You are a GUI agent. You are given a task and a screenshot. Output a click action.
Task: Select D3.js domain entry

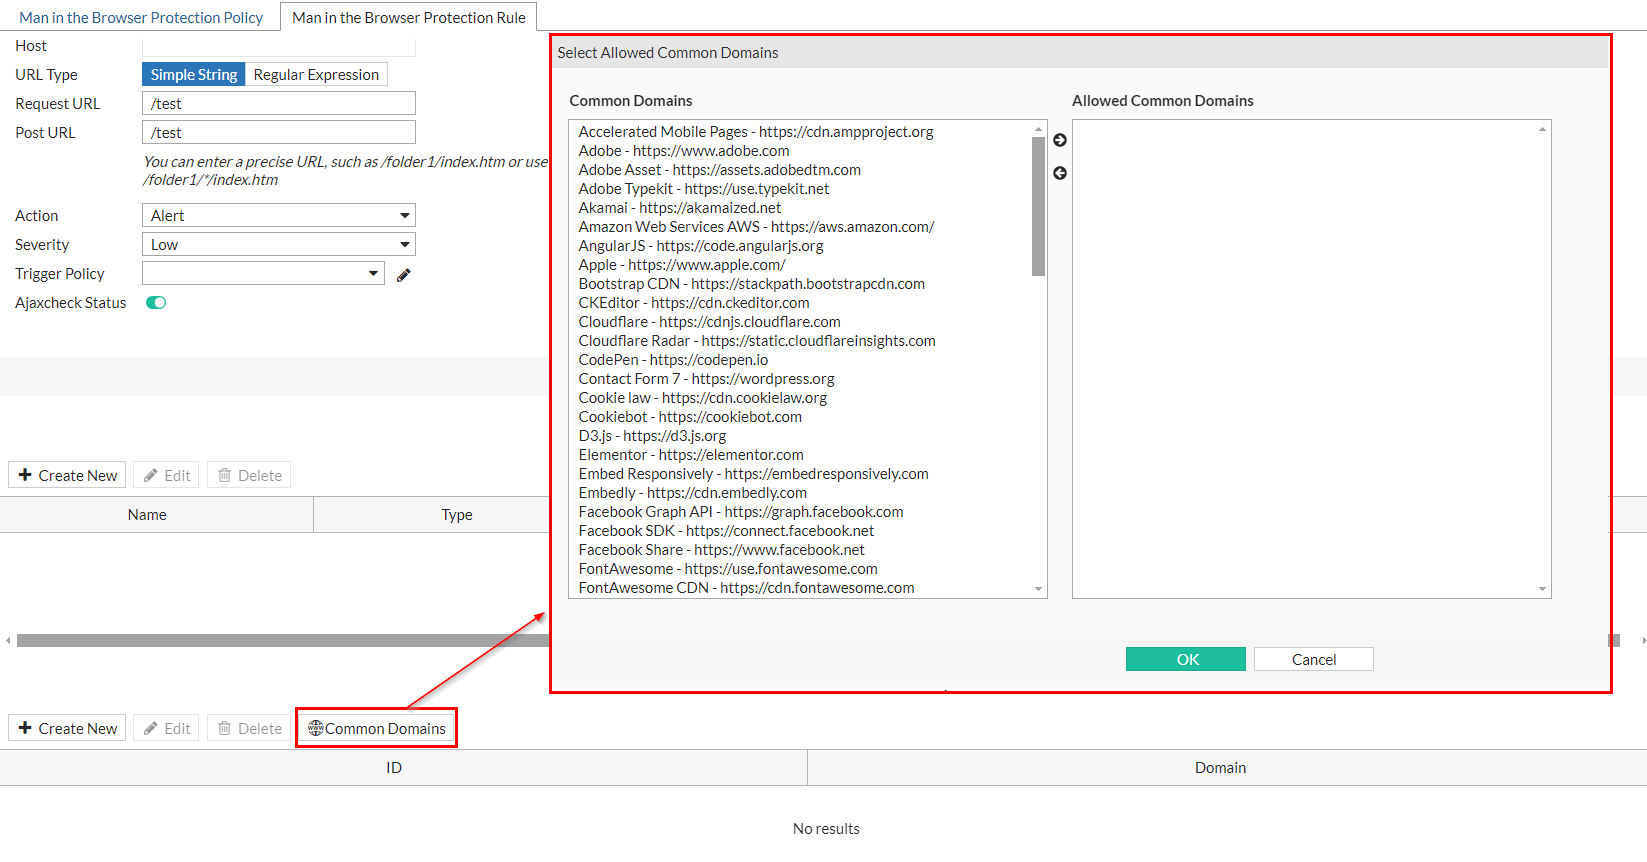(653, 436)
